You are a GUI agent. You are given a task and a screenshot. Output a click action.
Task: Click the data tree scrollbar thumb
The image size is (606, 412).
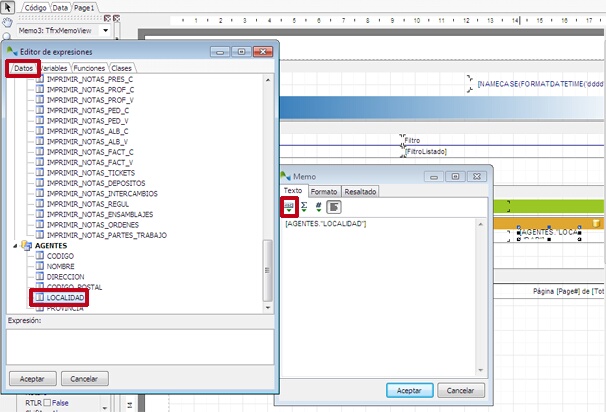[267, 271]
